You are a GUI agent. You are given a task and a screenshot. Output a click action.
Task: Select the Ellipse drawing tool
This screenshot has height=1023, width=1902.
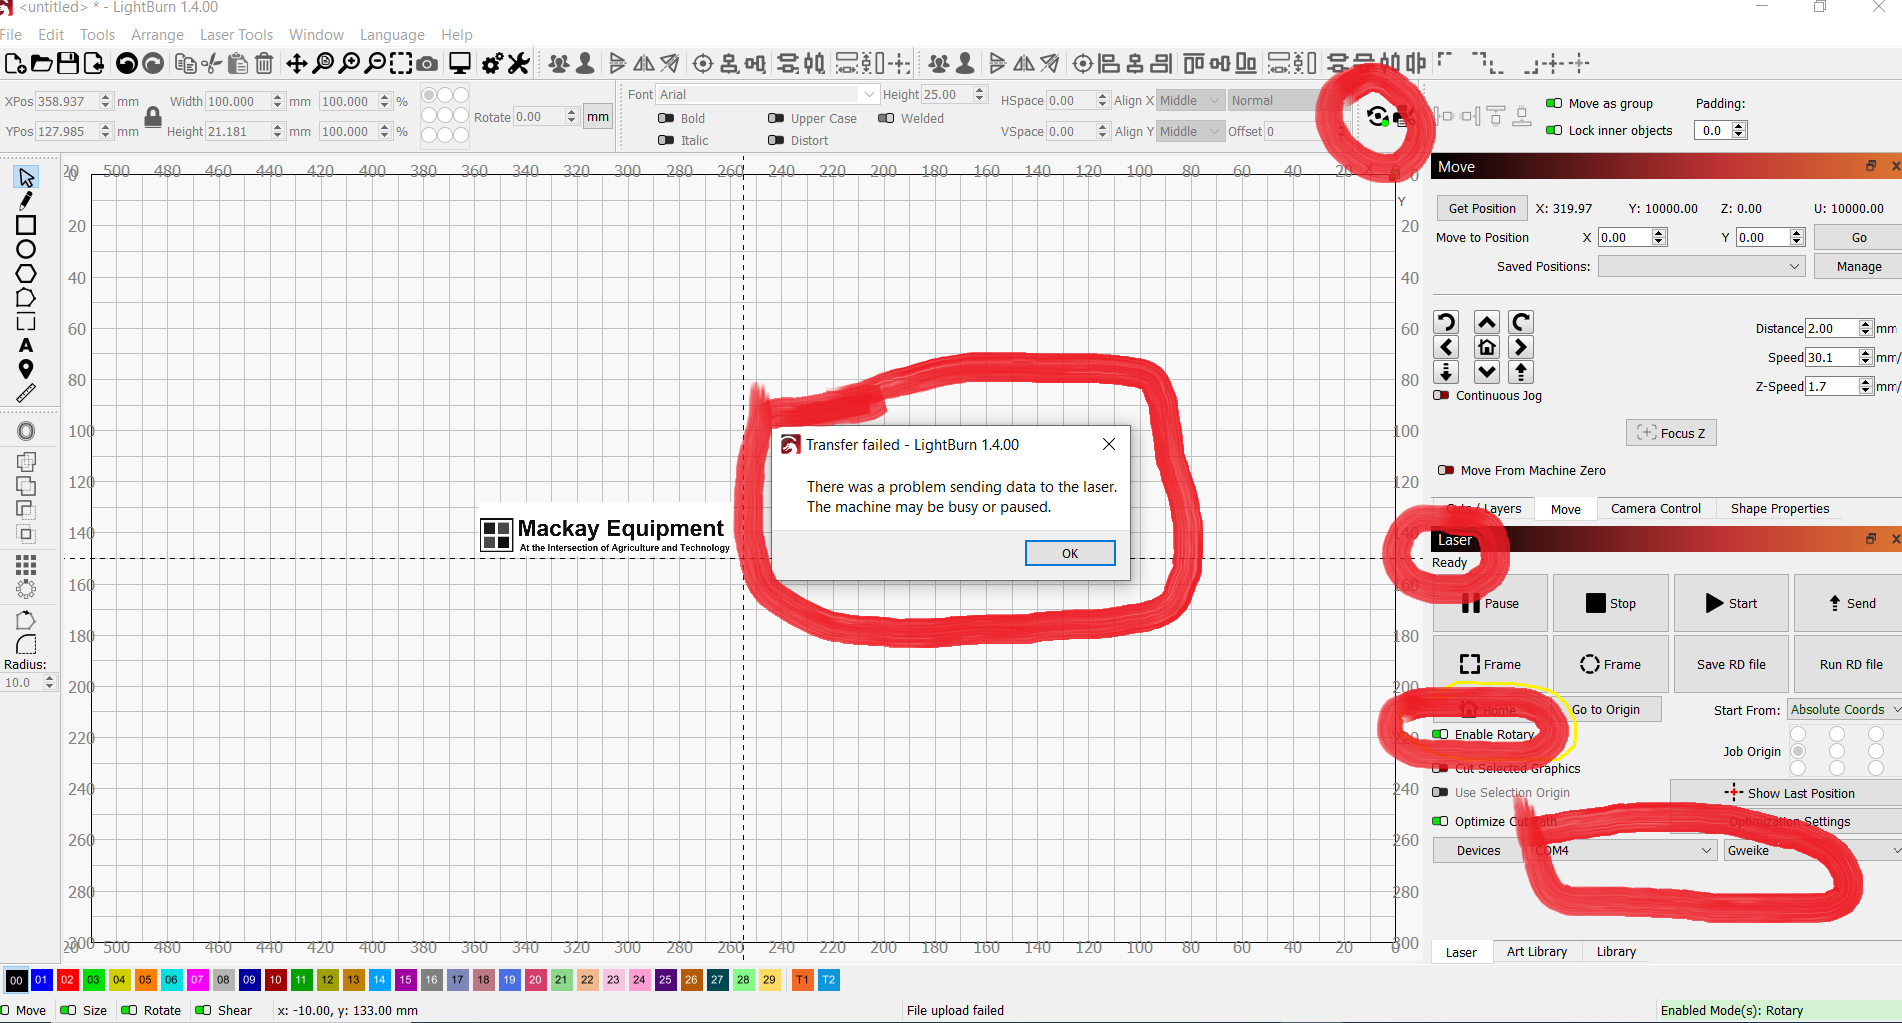[27, 248]
